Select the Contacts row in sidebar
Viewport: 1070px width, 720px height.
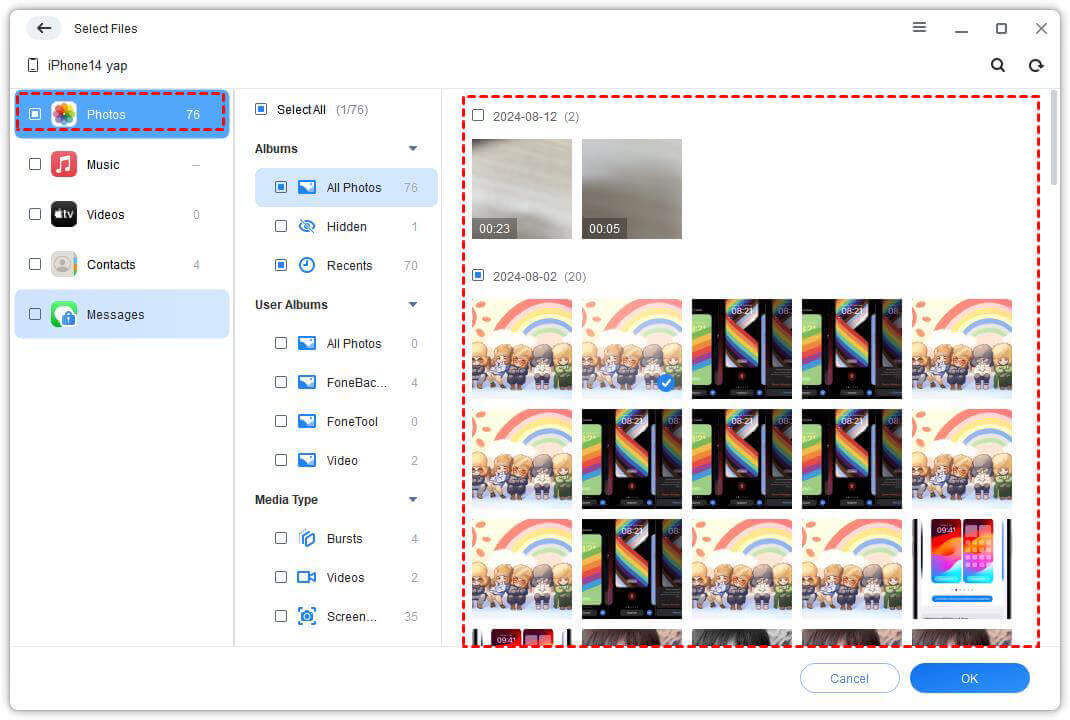121,264
